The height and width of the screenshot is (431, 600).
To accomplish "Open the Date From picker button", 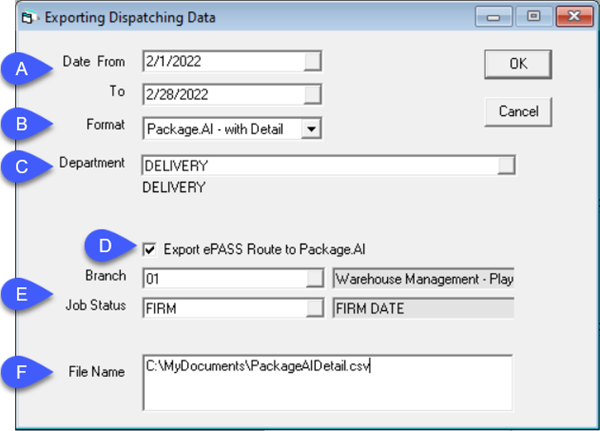I will (312, 61).
